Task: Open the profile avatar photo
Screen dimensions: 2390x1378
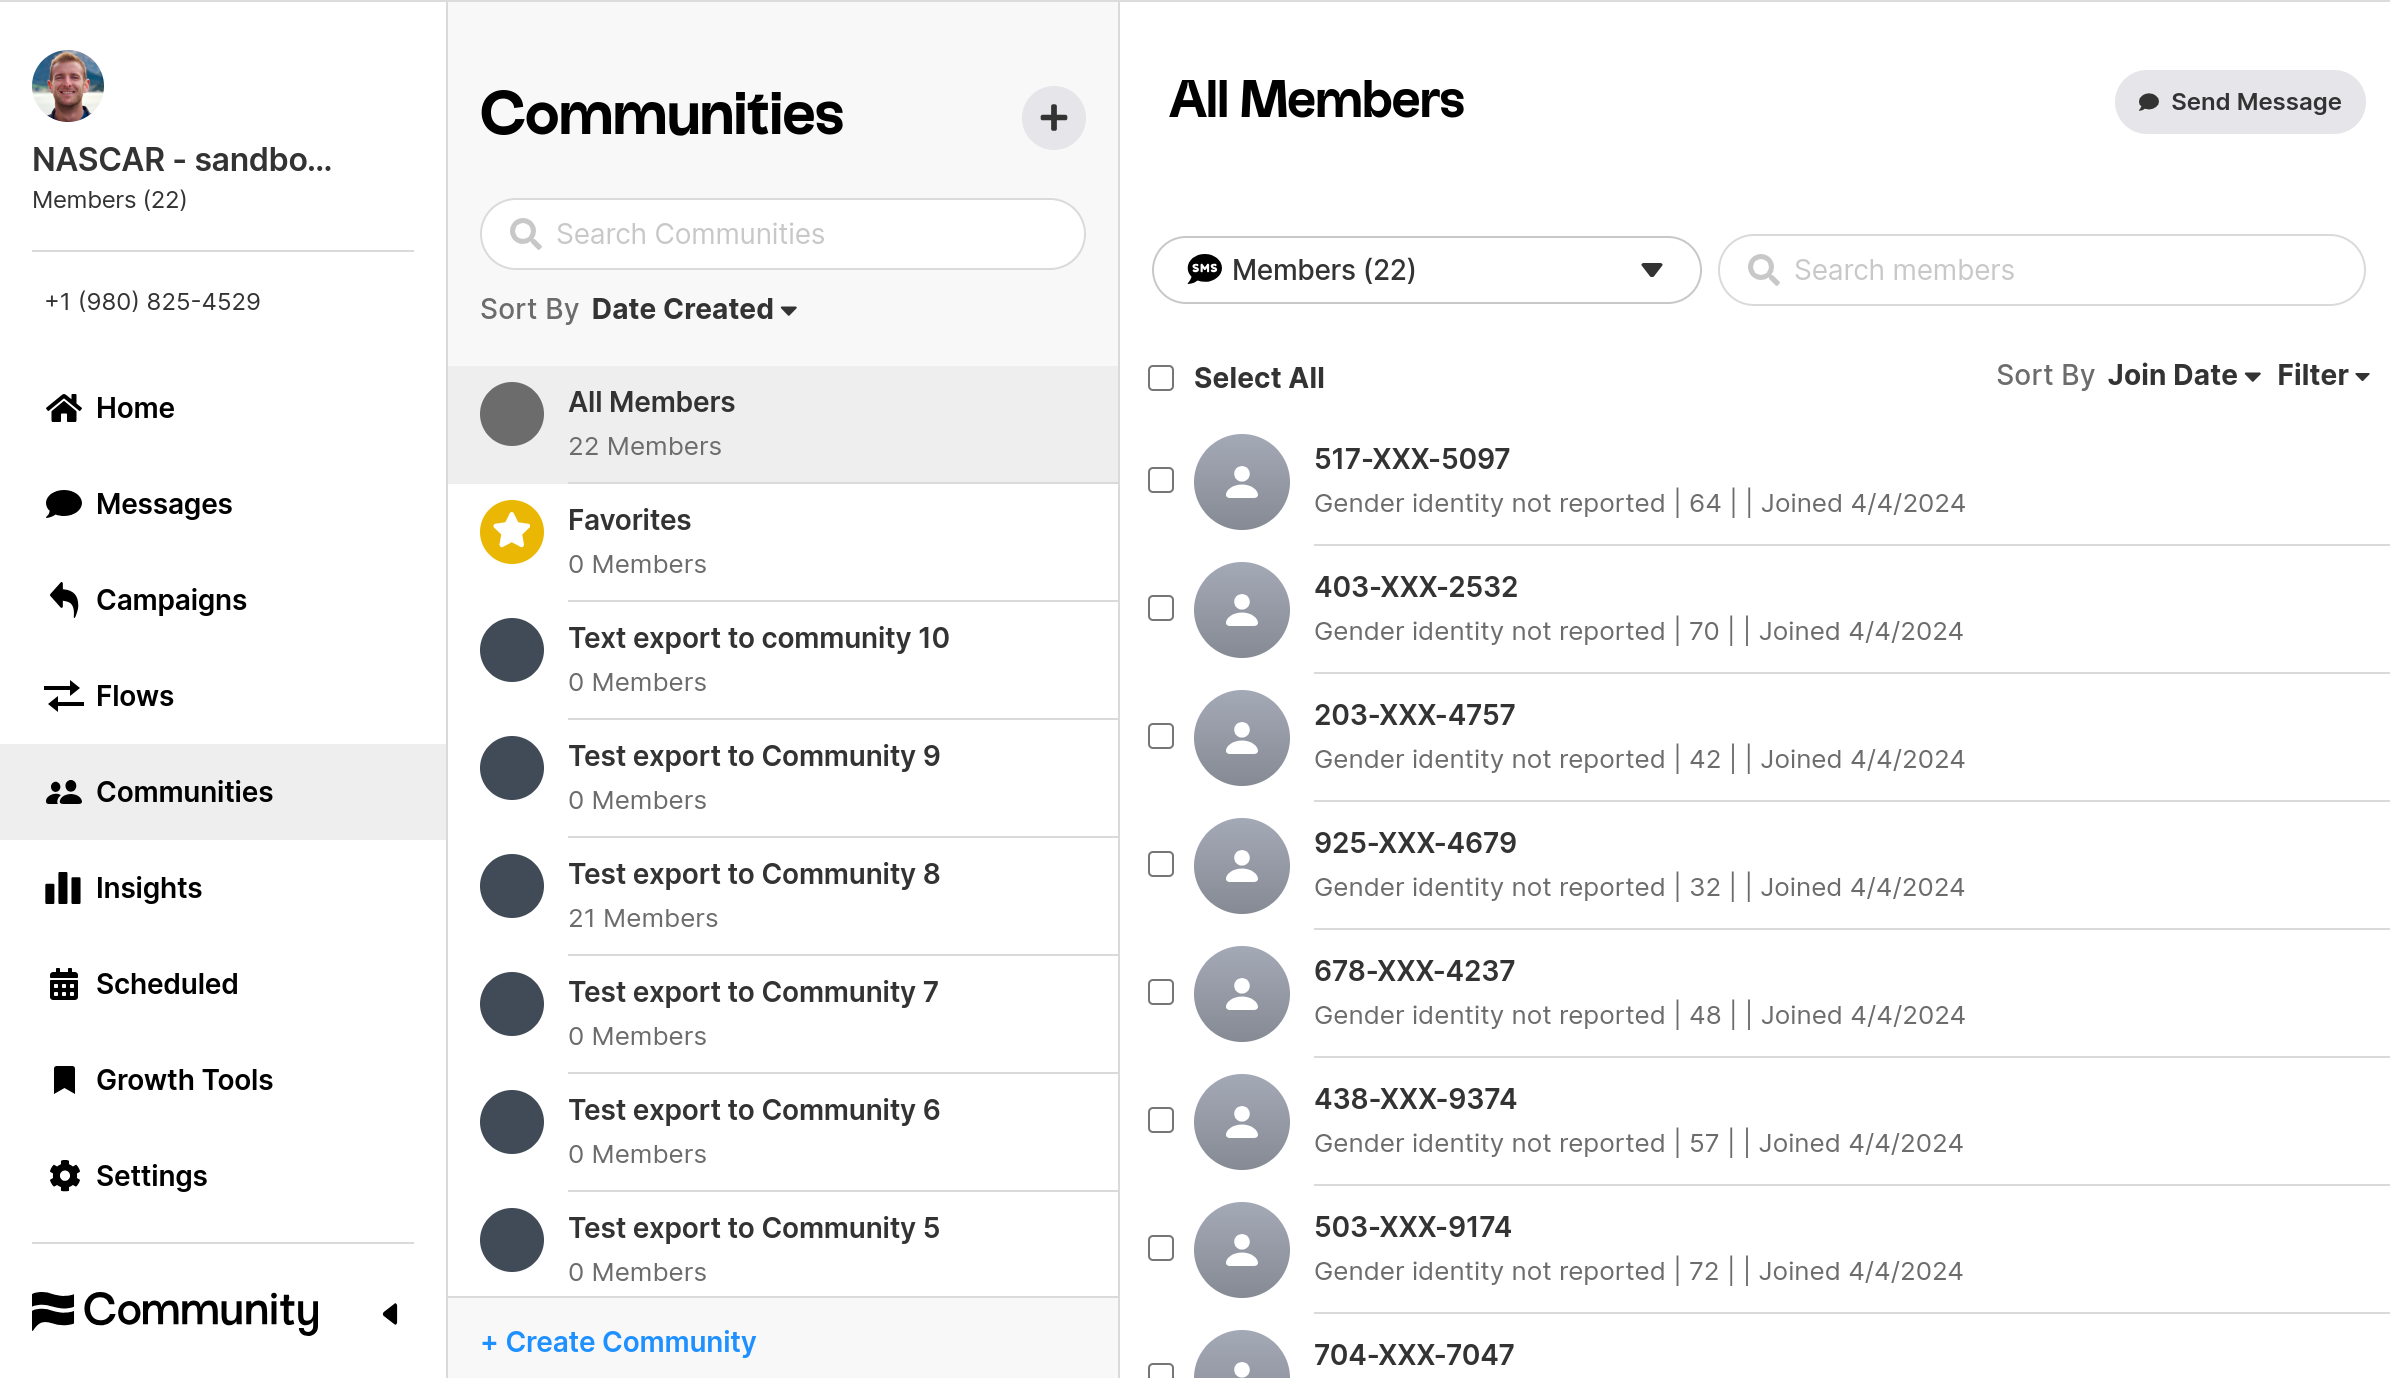Action: [68, 86]
